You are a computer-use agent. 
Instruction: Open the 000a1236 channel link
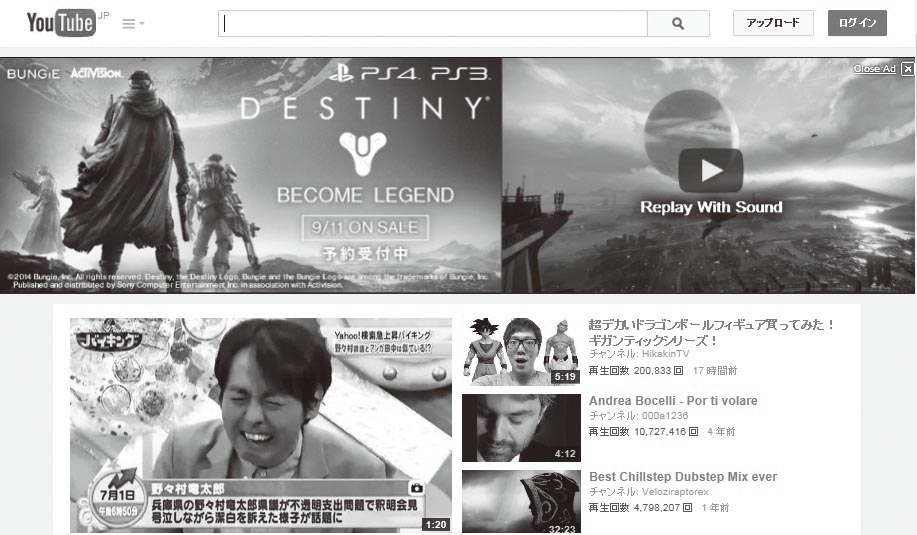[664, 416]
